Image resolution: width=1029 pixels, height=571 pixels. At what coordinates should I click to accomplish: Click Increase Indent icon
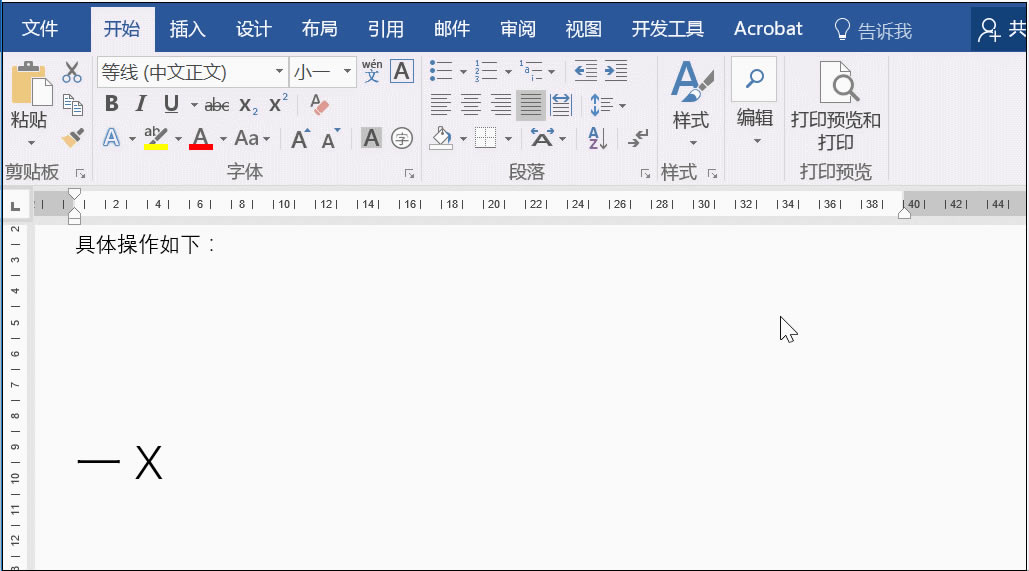616,71
